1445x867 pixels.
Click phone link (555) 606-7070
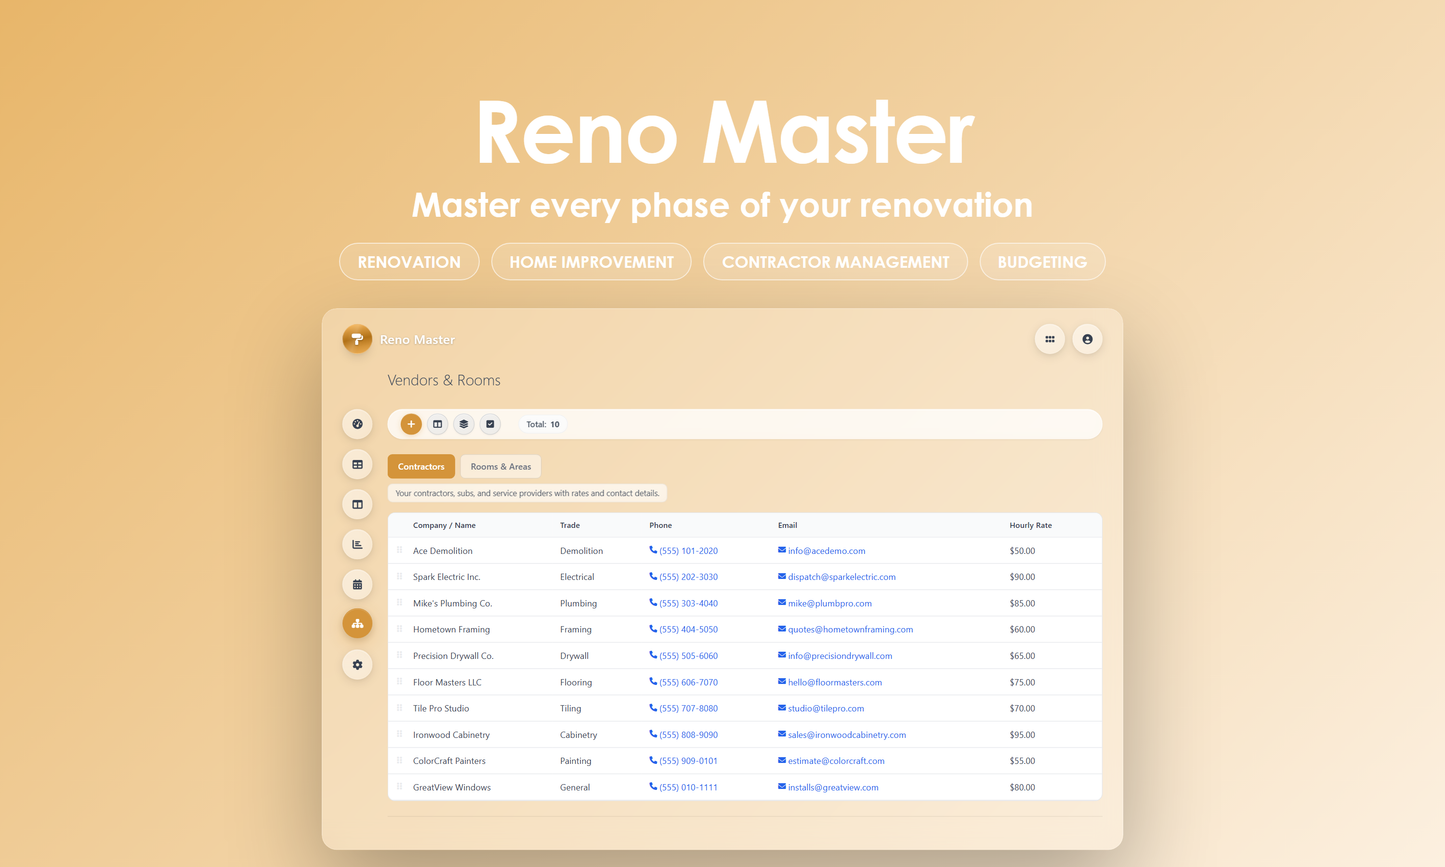(x=684, y=682)
